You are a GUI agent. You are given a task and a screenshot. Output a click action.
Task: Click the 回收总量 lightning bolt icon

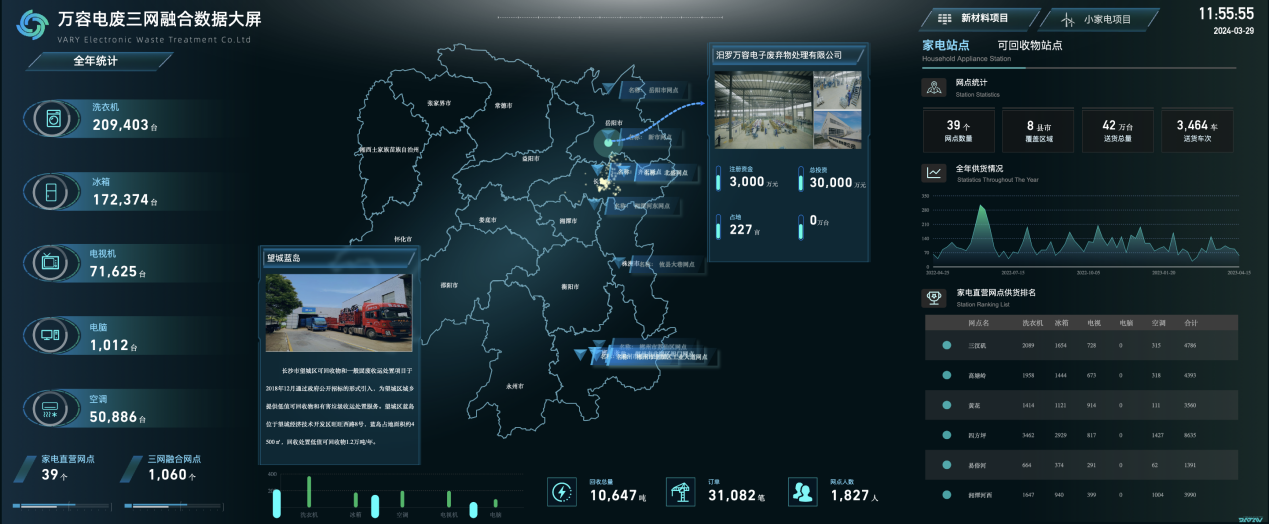click(562, 491)
